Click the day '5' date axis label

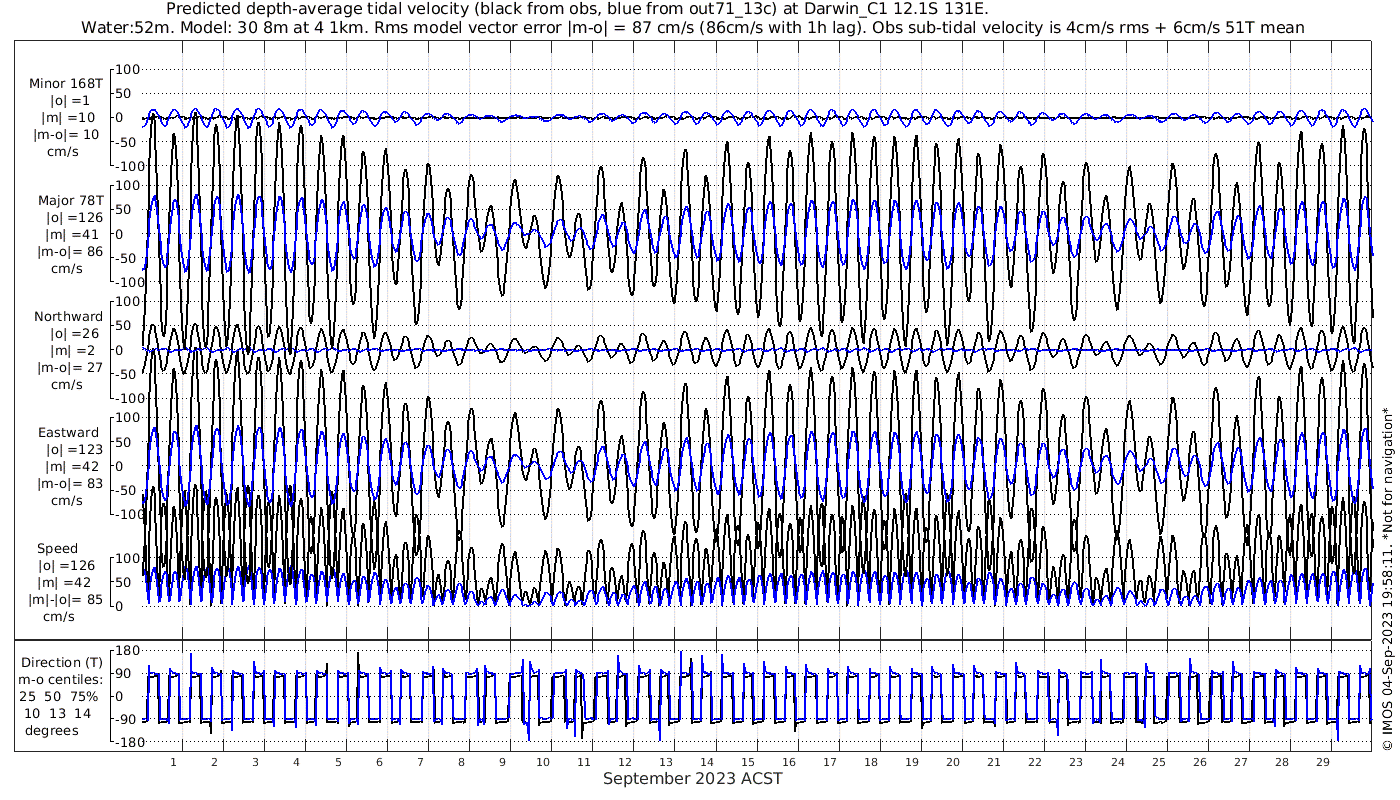tap(338, 762)
